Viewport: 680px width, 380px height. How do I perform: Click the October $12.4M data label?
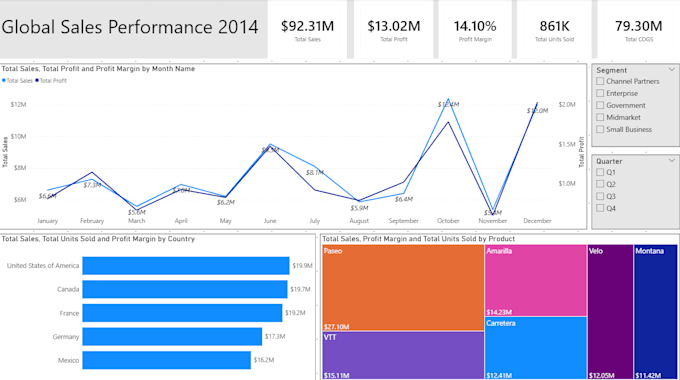(x=448, y=105)
